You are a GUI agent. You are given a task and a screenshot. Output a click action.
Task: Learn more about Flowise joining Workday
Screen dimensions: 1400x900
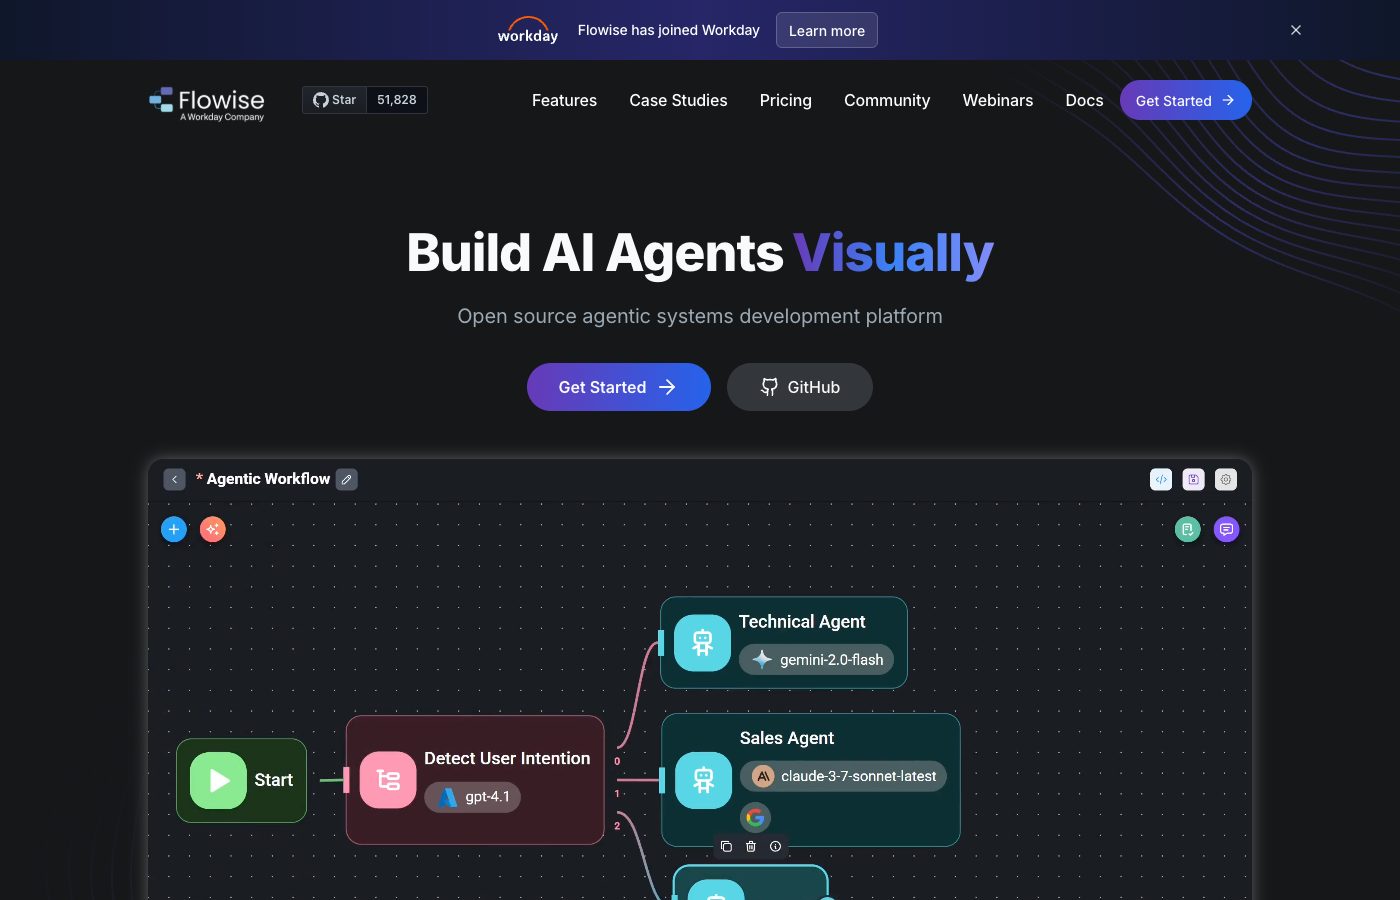point(826,30)
